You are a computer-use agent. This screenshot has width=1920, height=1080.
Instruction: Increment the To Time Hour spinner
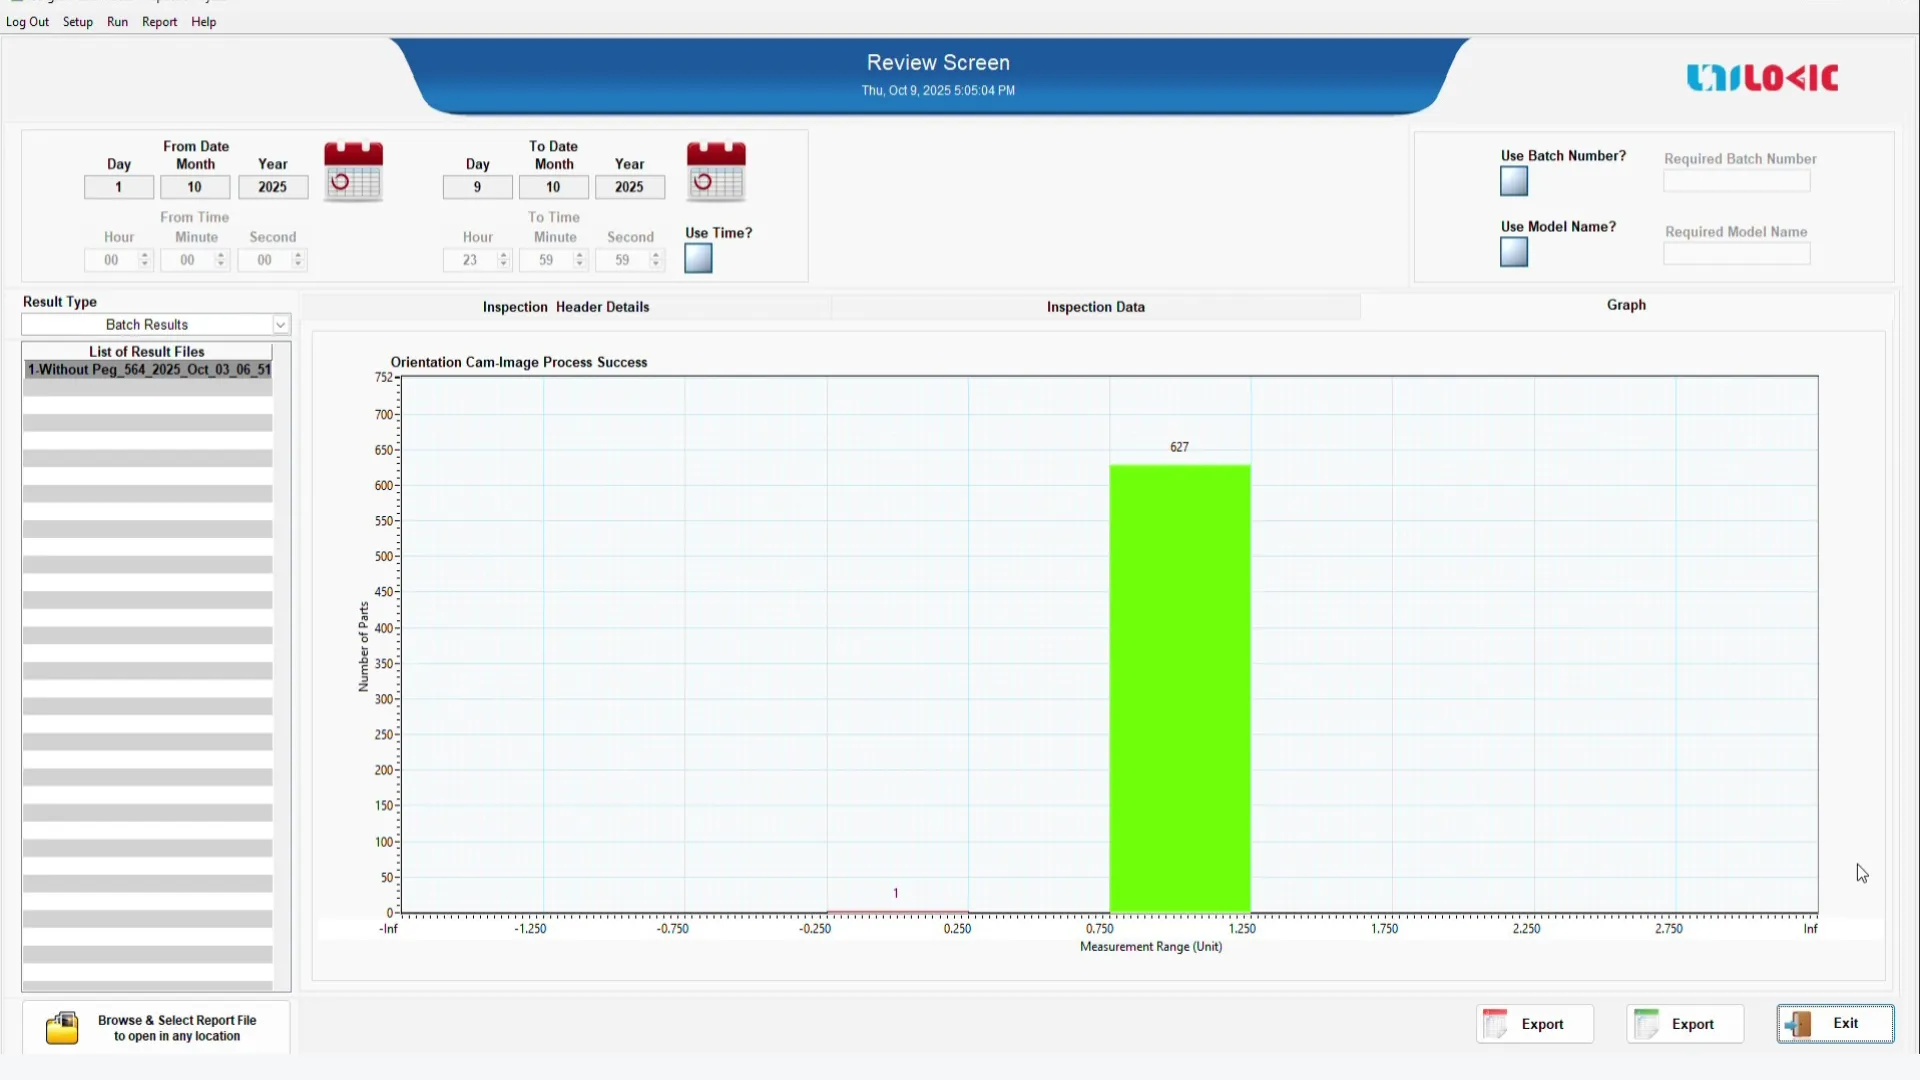(503, 255)
